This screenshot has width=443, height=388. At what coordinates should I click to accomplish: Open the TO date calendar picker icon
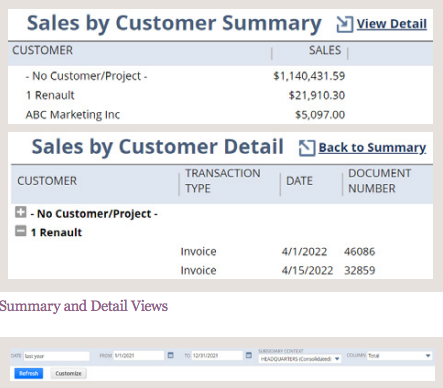(249, 355)
